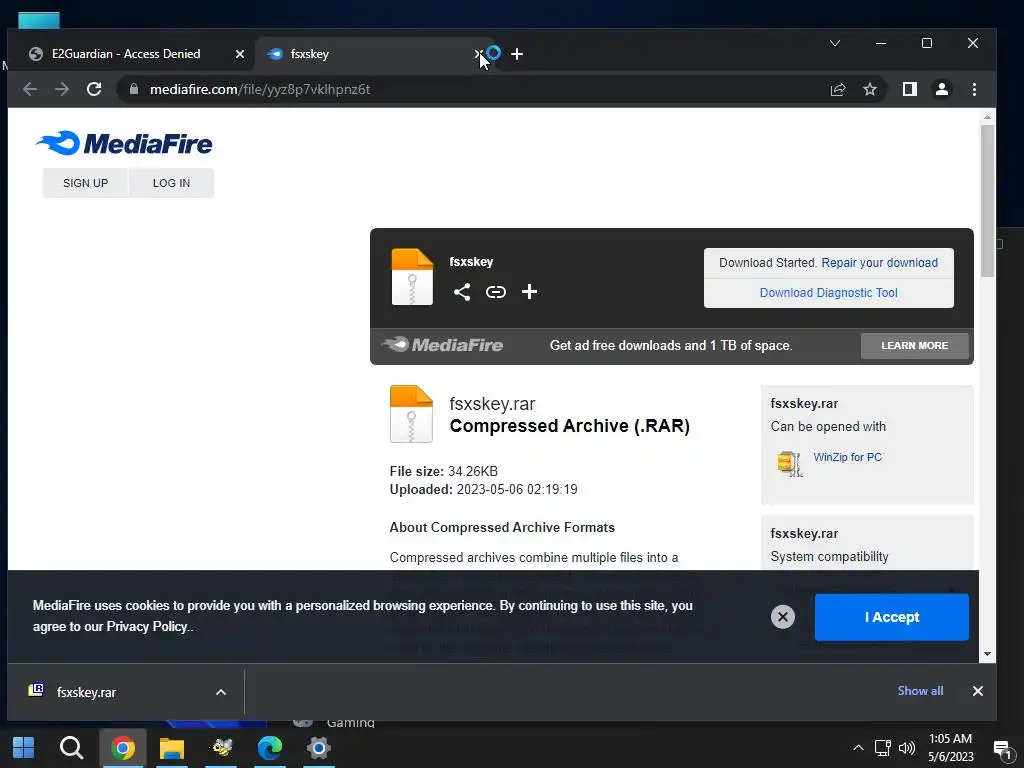This screenshot has height=768, width=1024.
Task: Open Settings gear in taskbar
Action: 319,748
